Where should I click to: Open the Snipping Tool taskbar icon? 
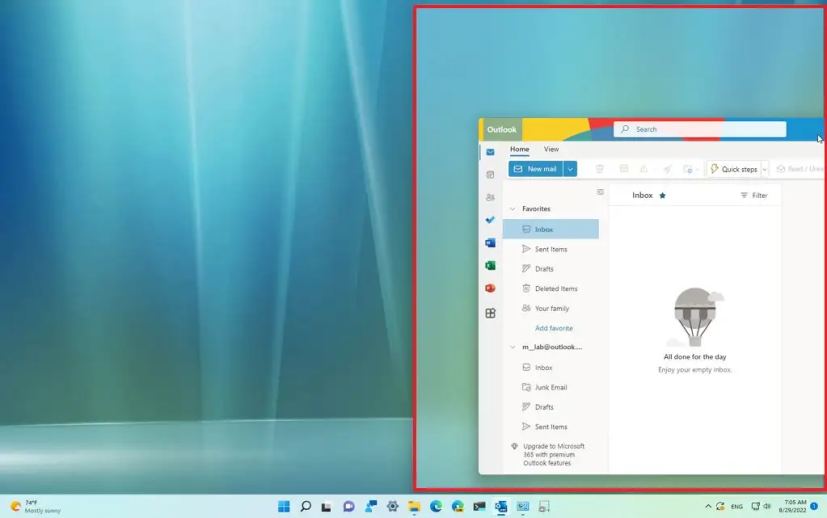pyautogui.click(x=544, y=506)
